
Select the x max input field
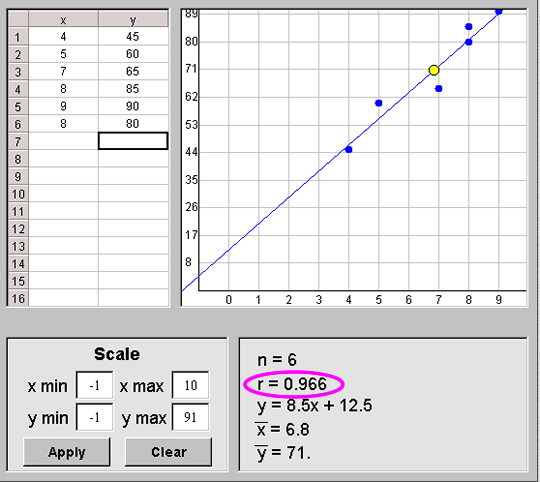[x=190, y=385]
